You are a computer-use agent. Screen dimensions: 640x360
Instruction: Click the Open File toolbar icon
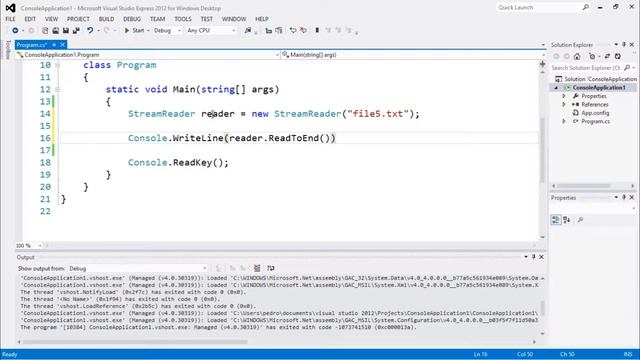56,31
